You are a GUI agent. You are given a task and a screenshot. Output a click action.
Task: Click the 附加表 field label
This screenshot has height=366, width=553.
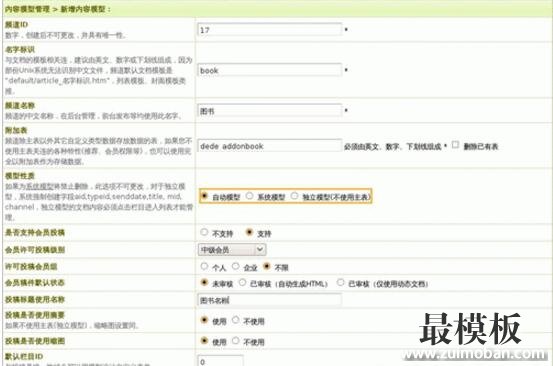pyautogui.click(x=16, y=130)
